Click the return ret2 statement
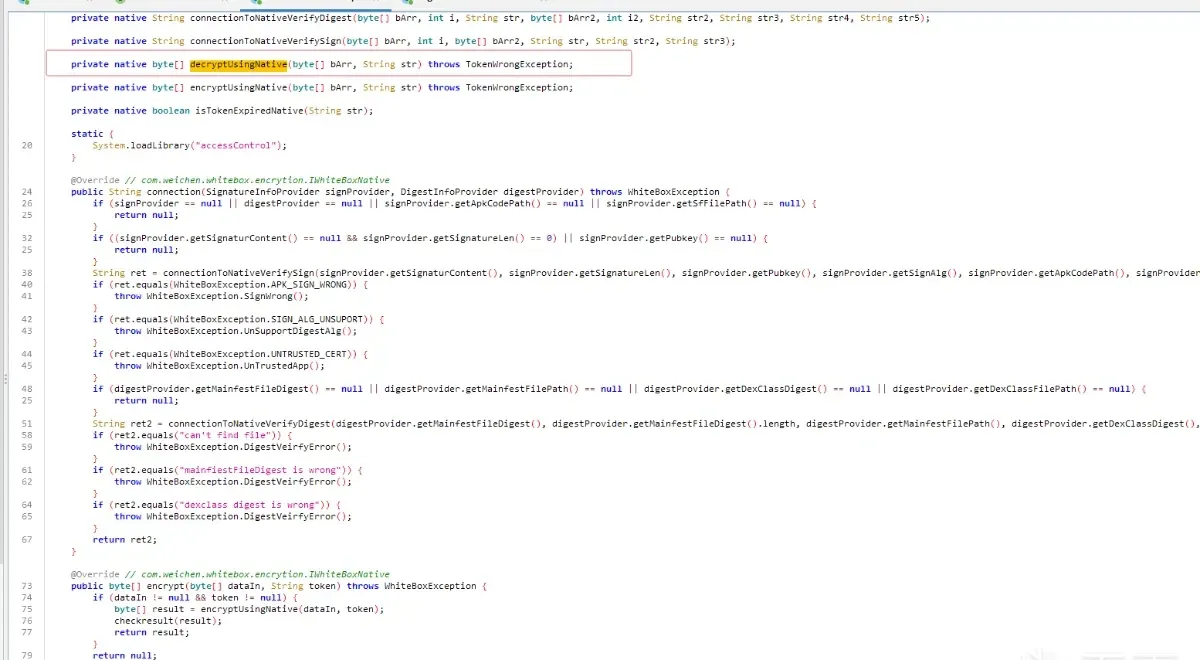 tap(125, 539)
